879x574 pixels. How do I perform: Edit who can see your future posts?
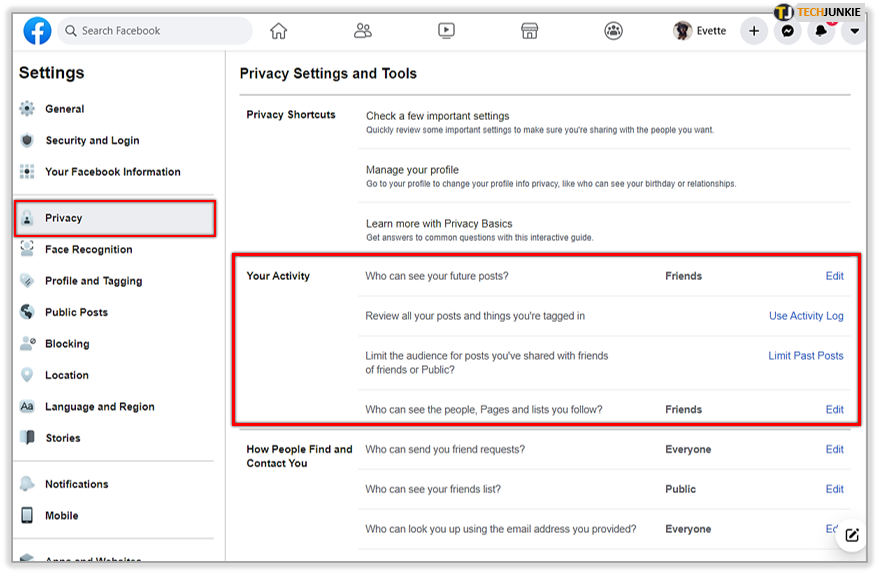tap(834, 276)
